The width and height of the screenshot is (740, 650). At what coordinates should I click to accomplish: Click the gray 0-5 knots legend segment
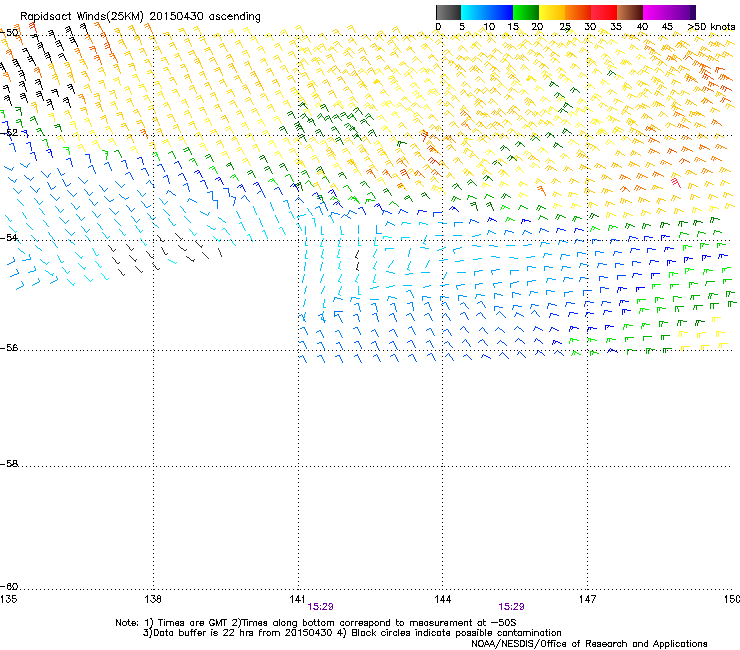tap(448, 12)
